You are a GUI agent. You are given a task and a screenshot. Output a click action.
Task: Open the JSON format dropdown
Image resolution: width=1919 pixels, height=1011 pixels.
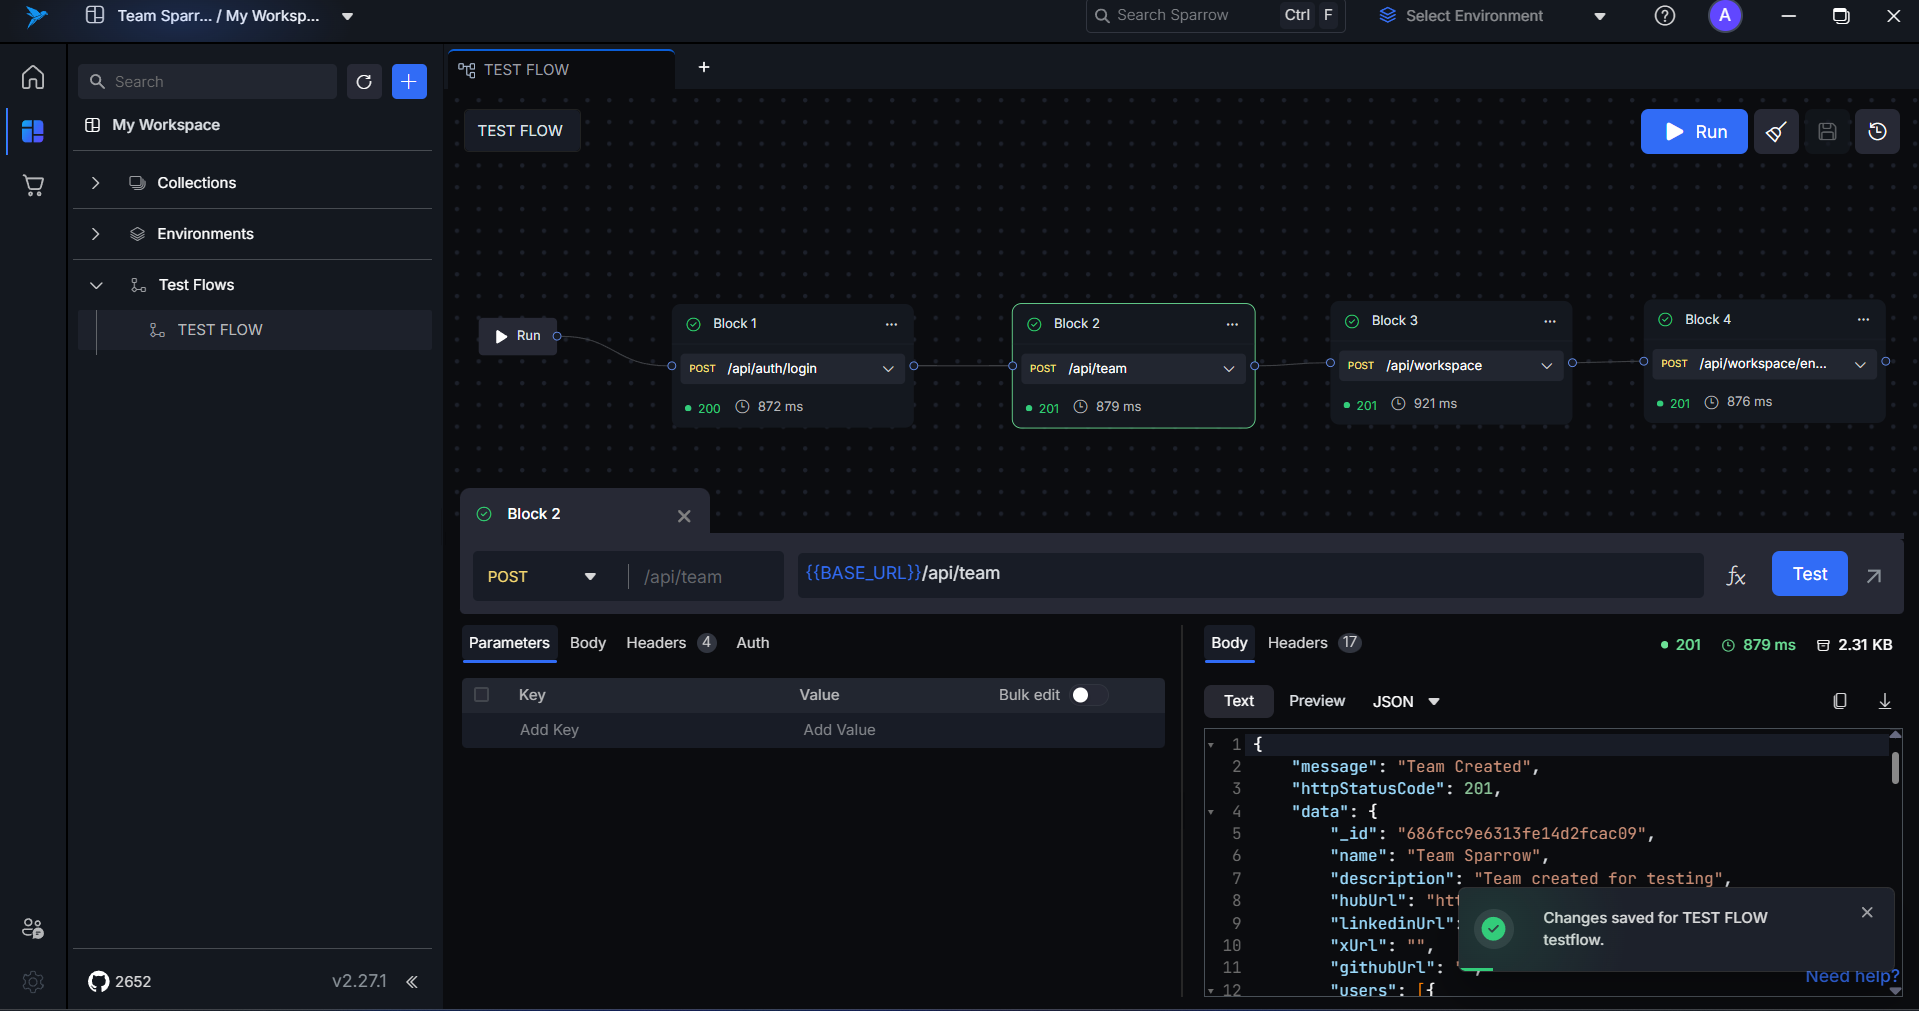point(1406,702)
